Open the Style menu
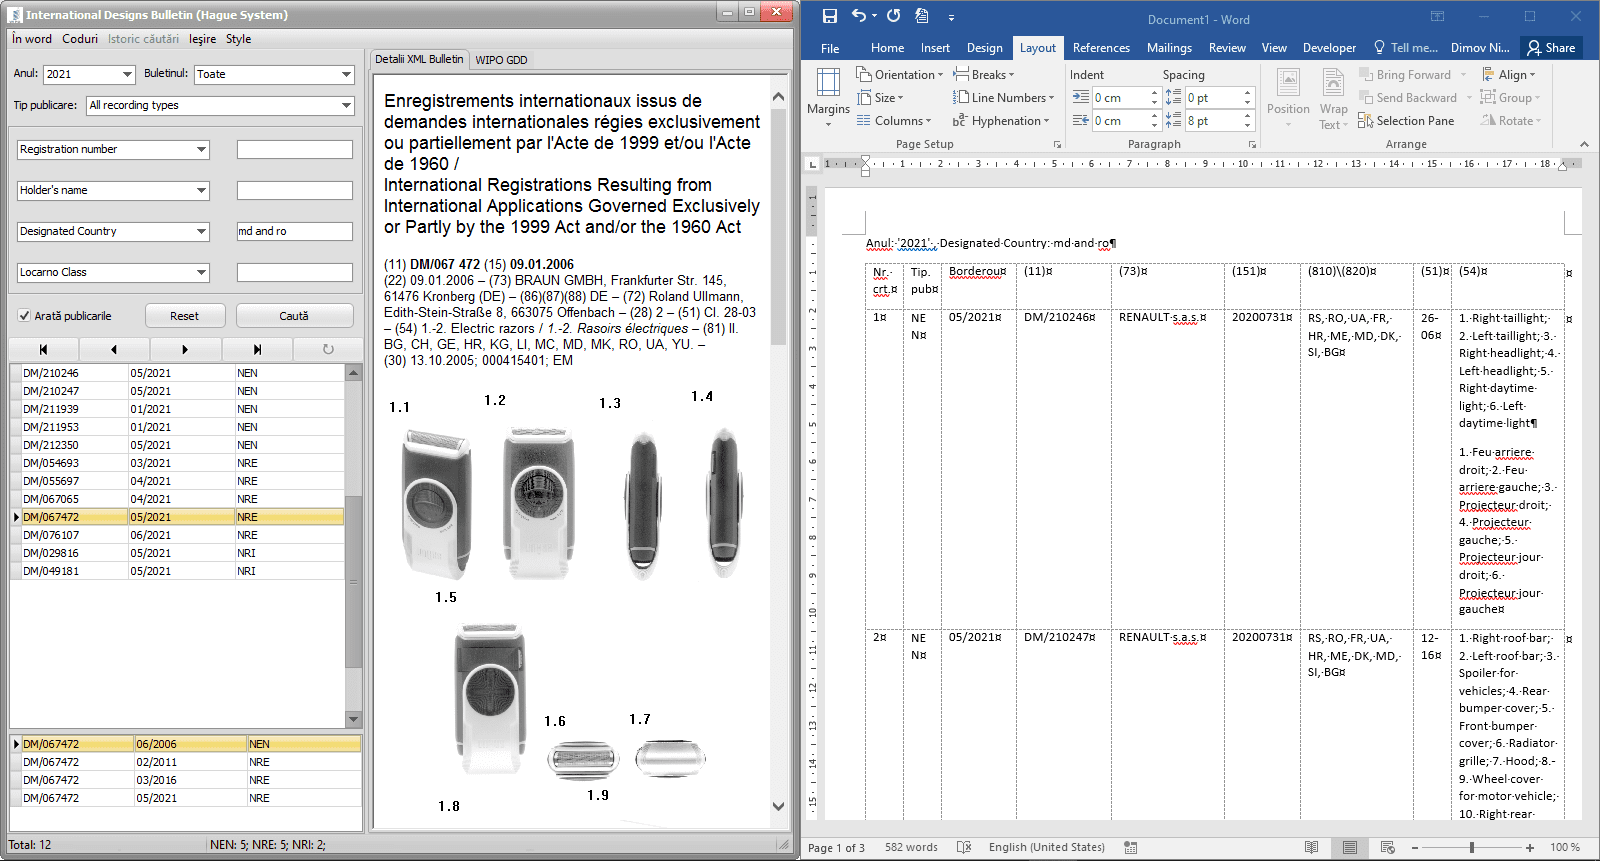The height and width of the screenshot is (861, 1600). [238, 39]
